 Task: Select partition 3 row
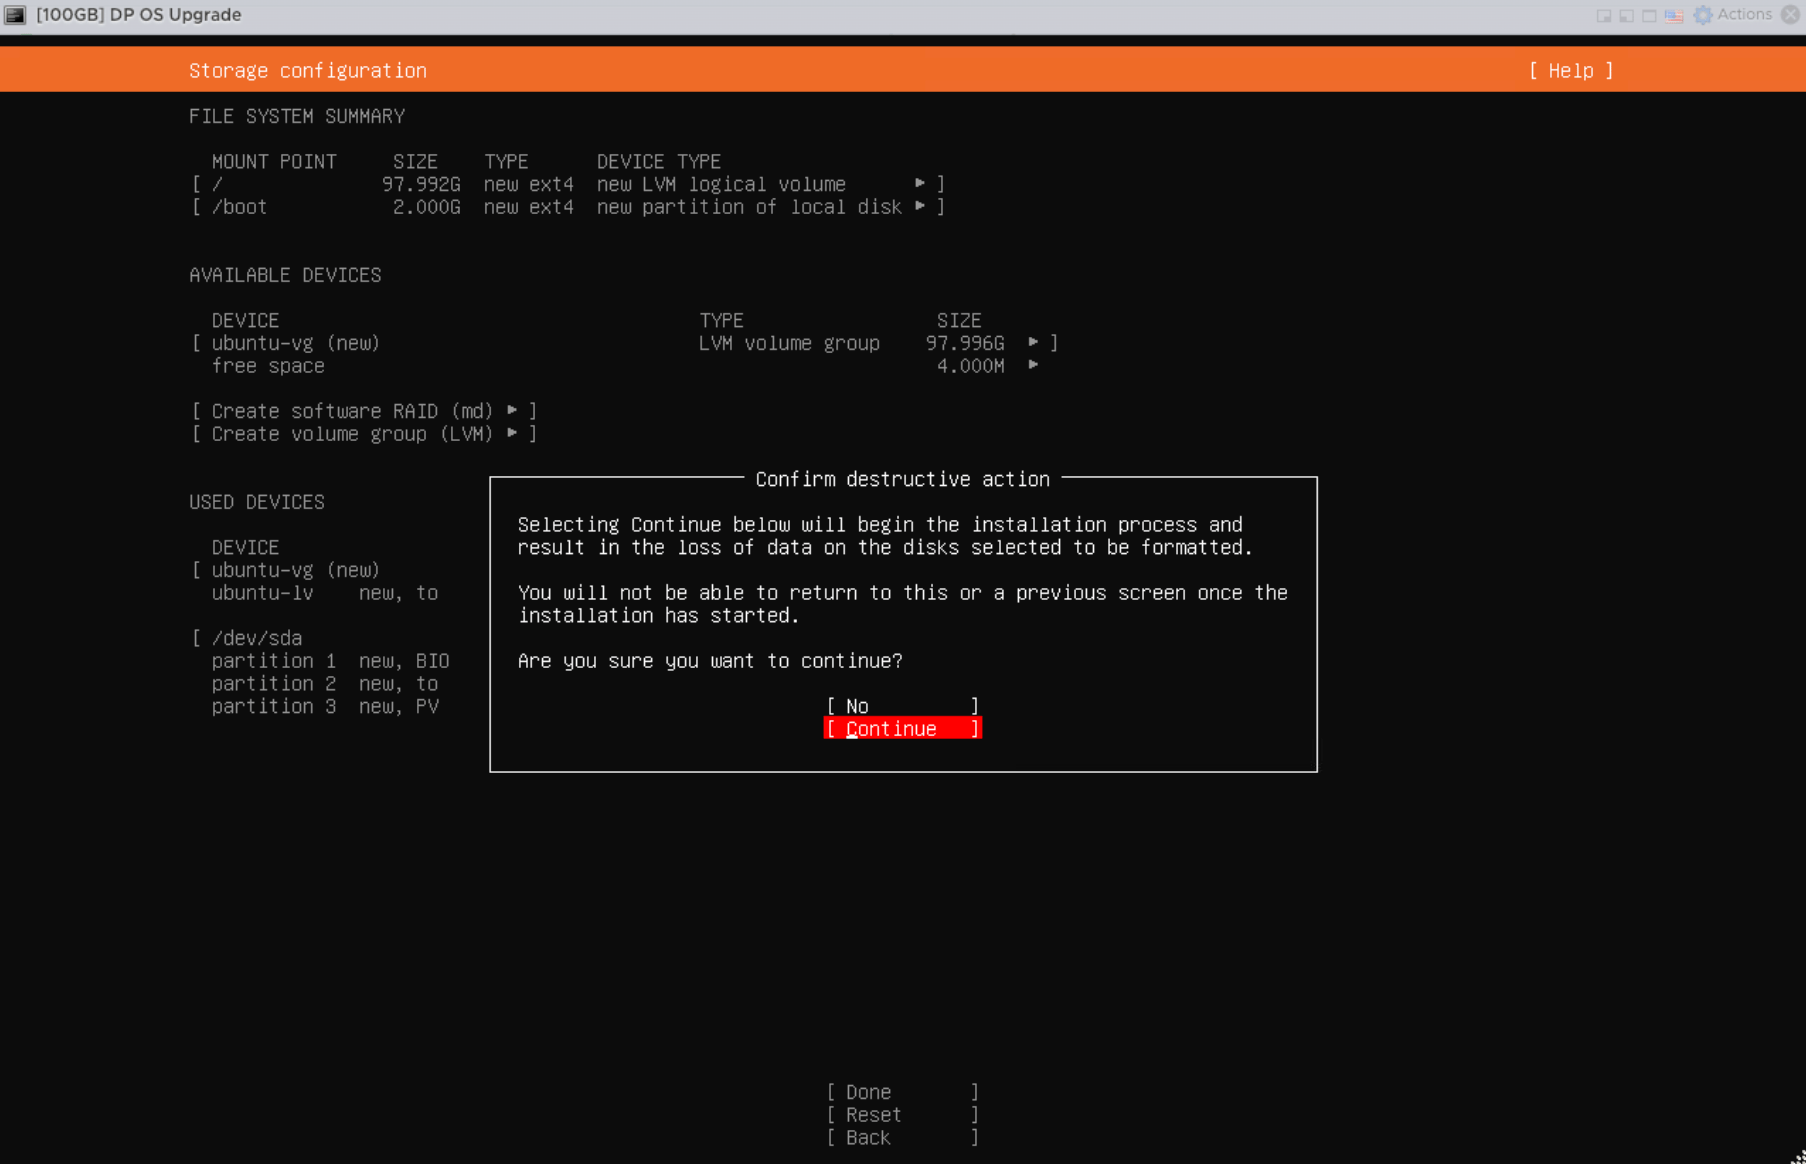coord(325,707)
